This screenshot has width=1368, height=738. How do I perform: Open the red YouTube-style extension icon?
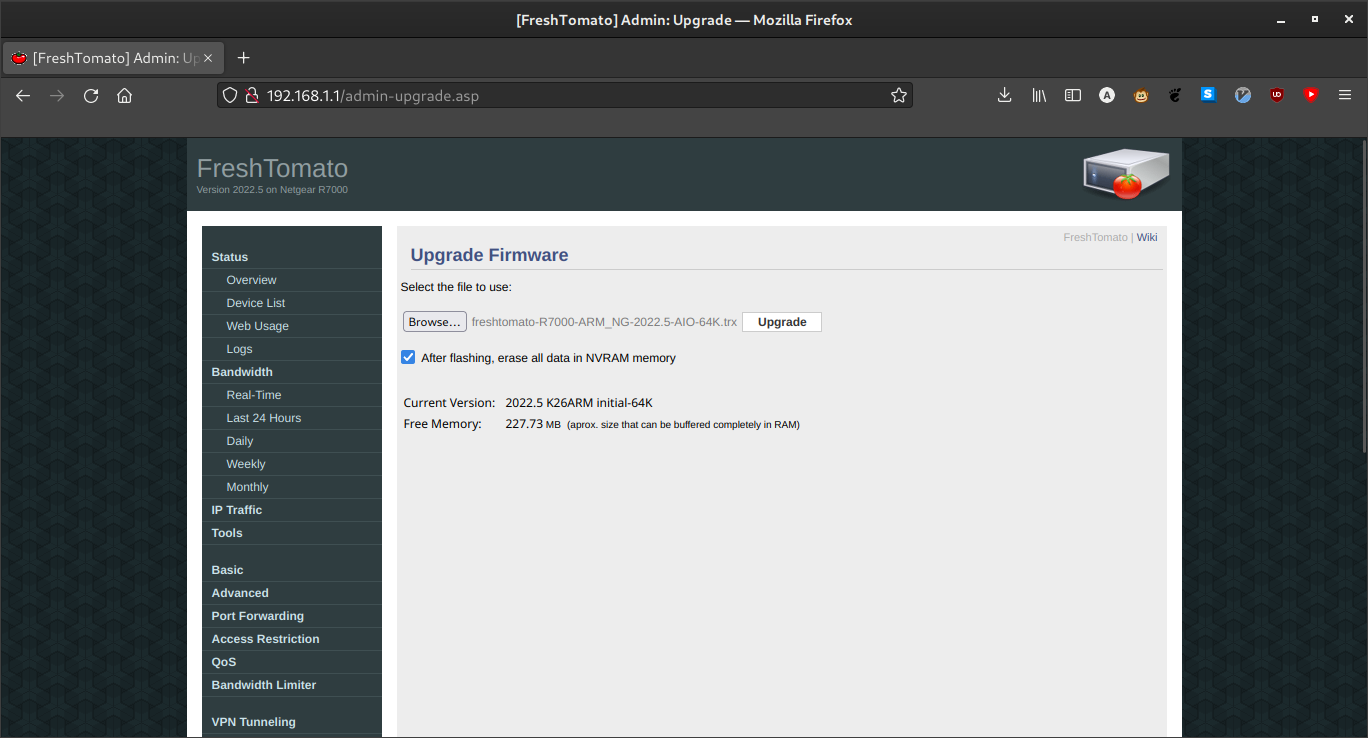click(x=1311, y=95)
